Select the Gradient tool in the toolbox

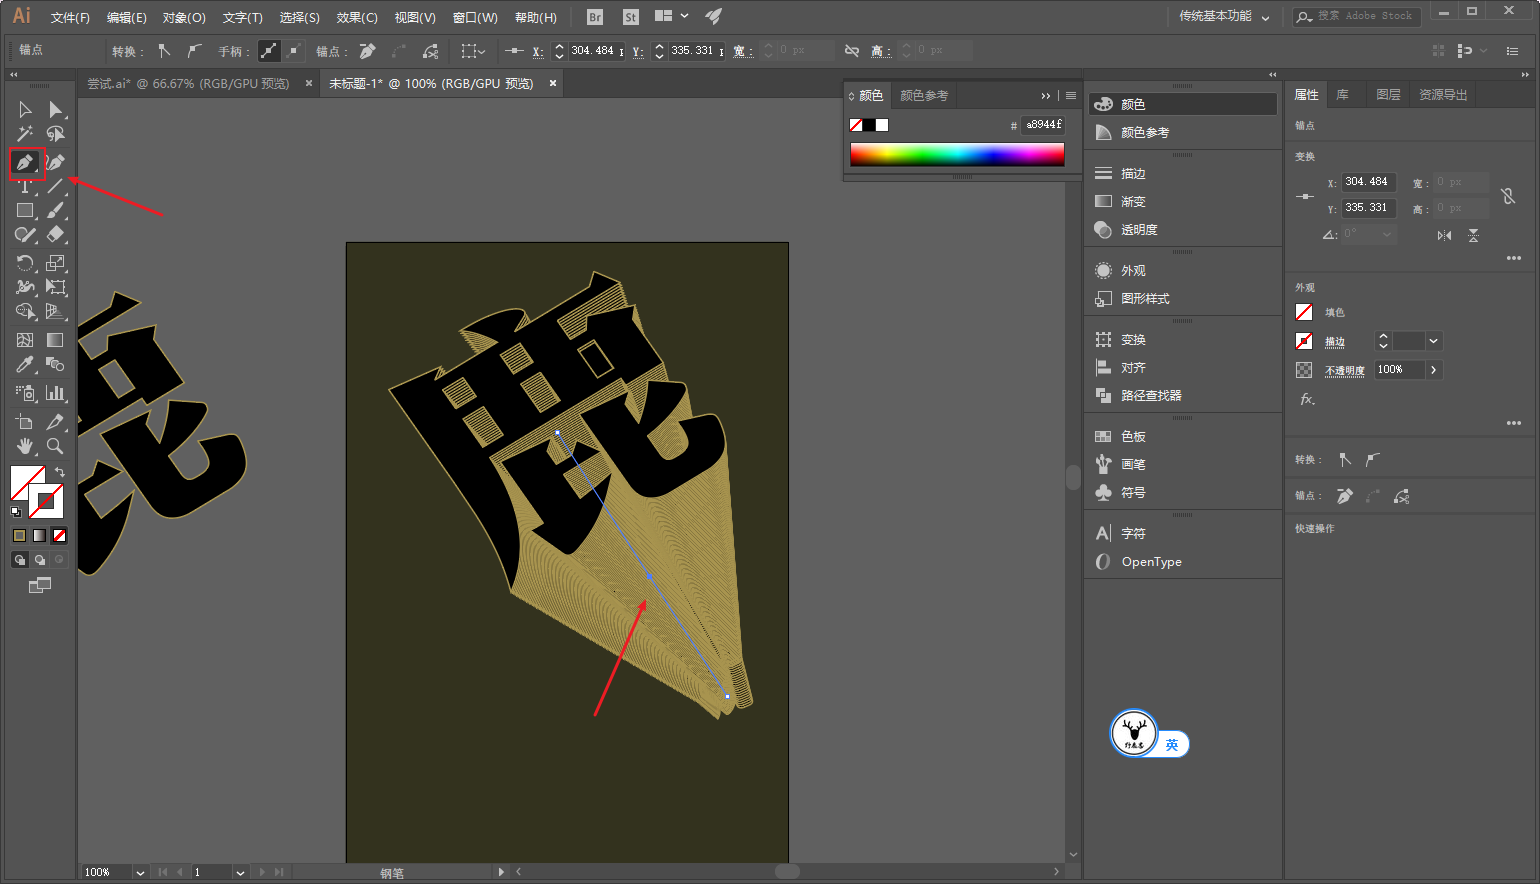click(x=56, y=340)
